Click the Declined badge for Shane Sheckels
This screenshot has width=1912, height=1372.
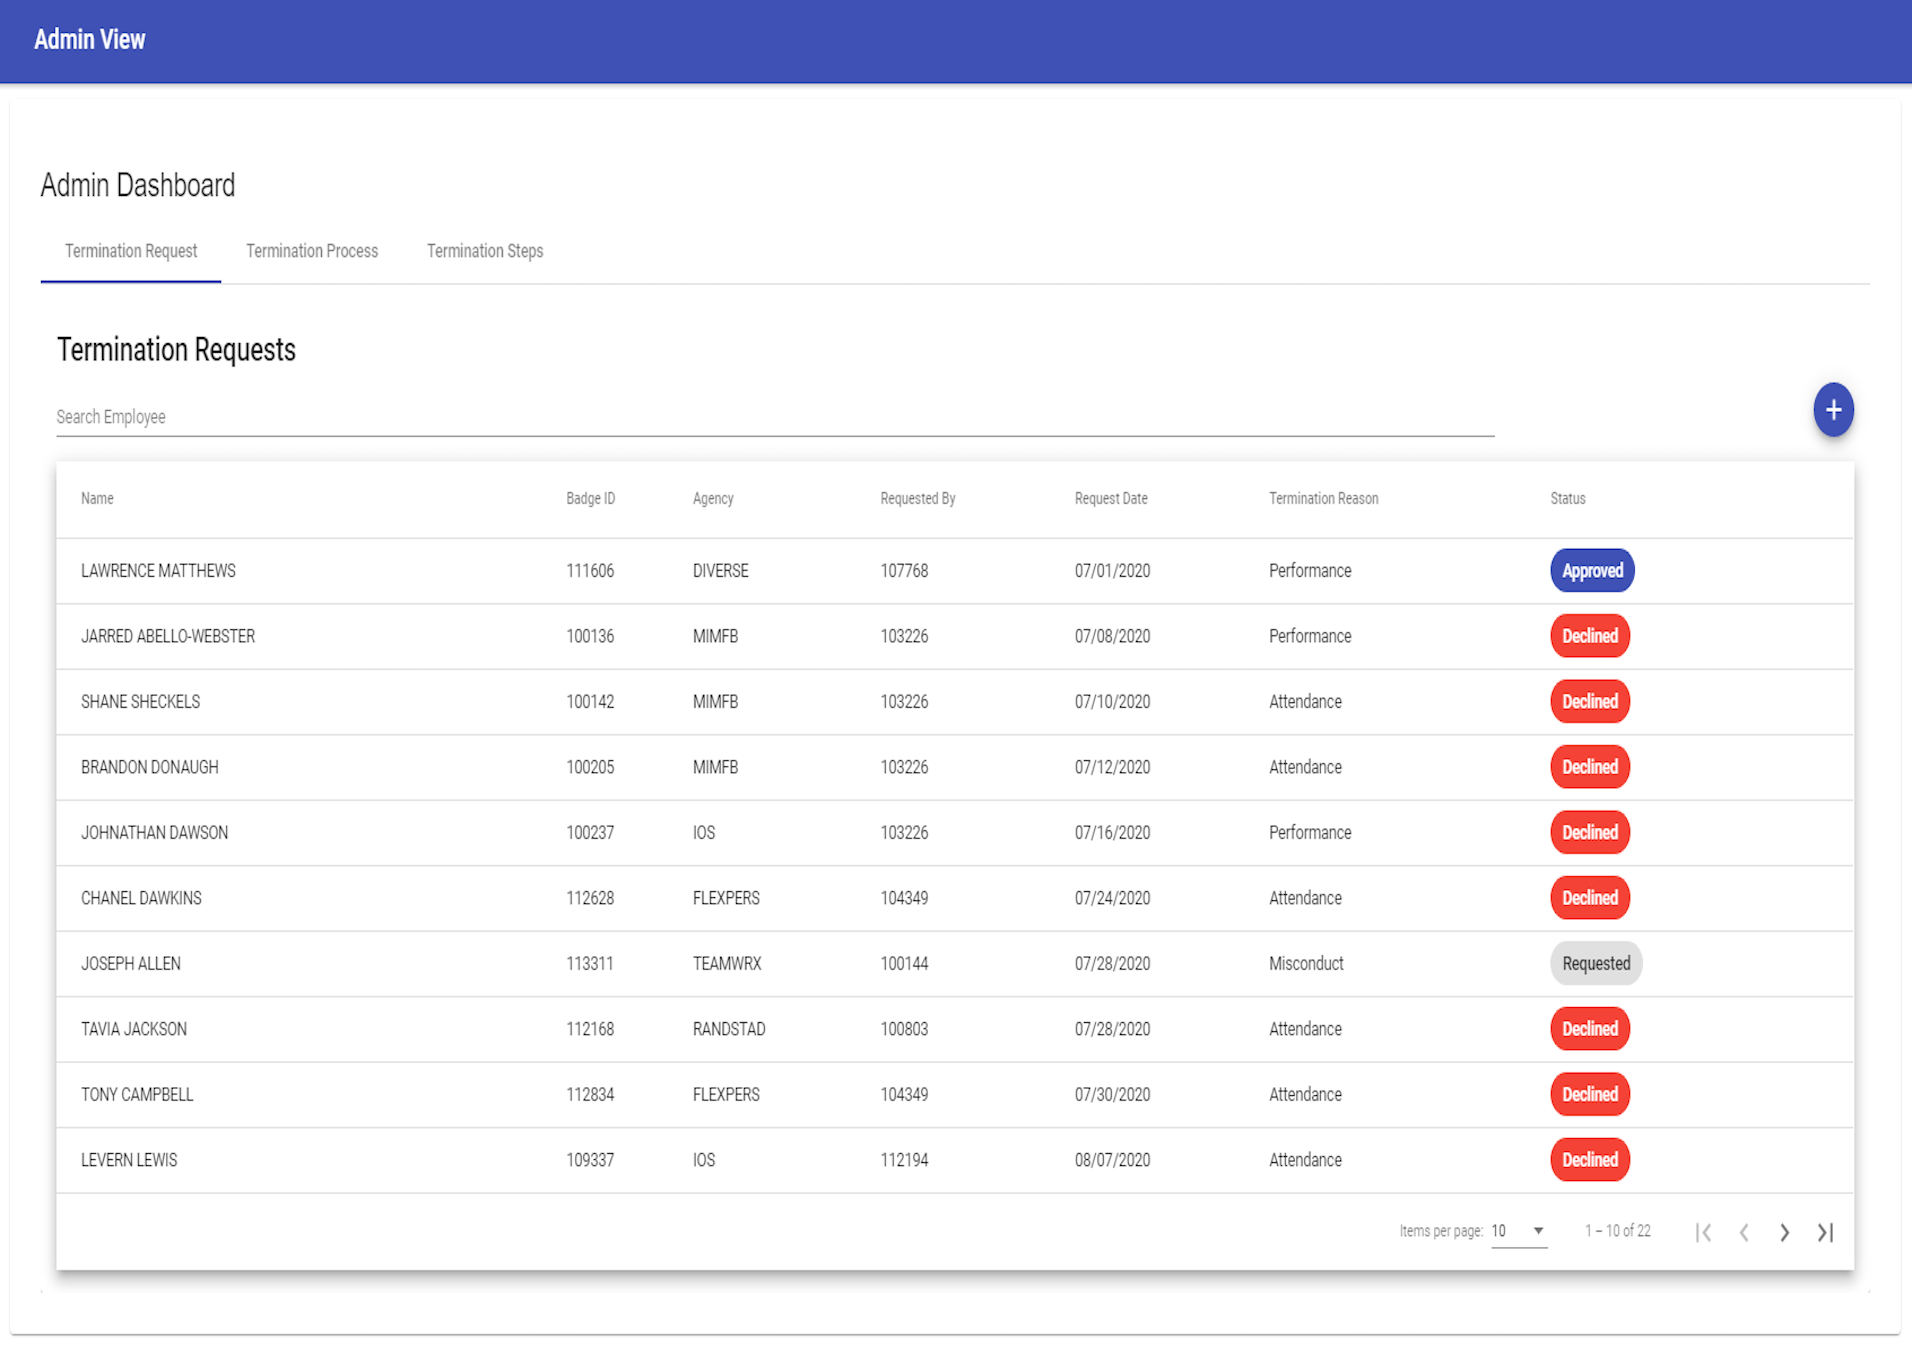click(1589, 701)
